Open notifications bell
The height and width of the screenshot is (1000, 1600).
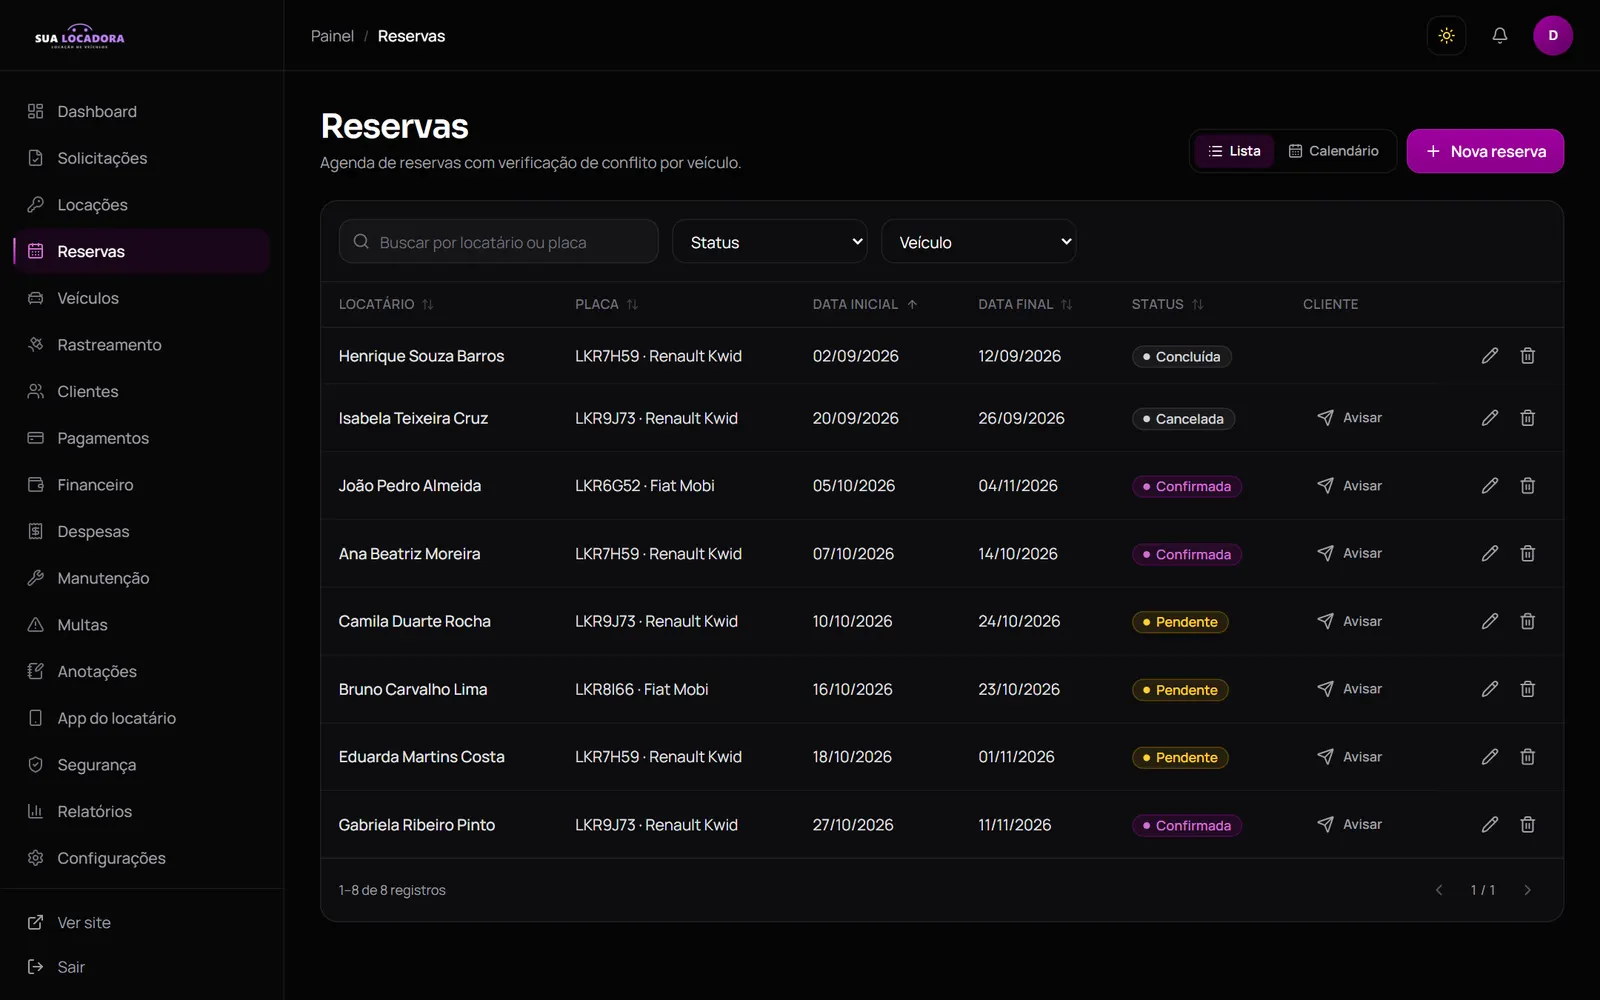click(1499, 36)
